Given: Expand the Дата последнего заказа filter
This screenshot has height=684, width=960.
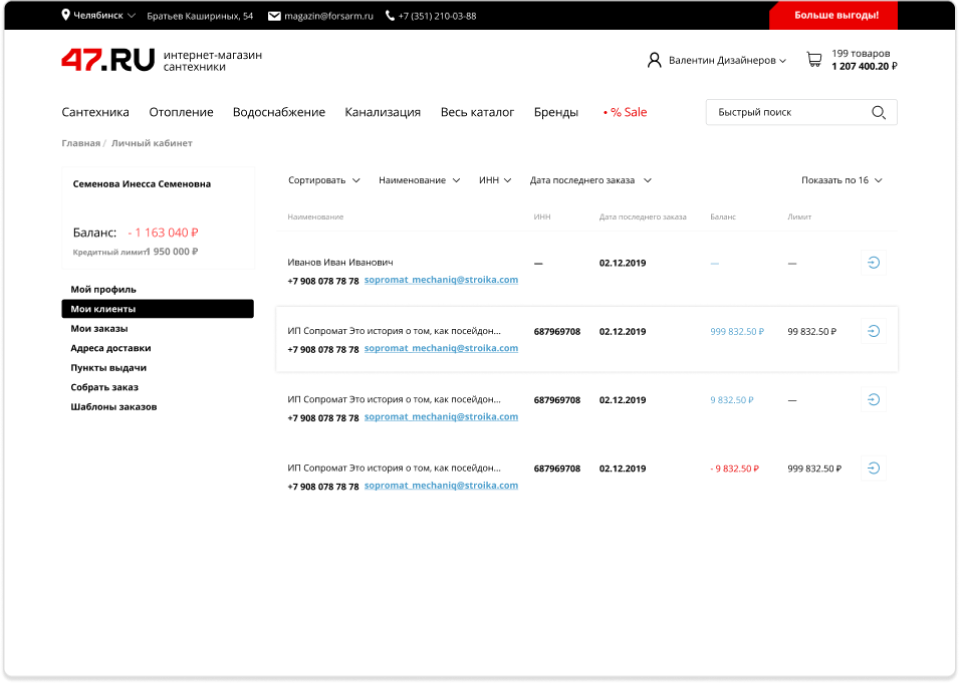Looking at the screenshot, I should click(x=590, y=181).
